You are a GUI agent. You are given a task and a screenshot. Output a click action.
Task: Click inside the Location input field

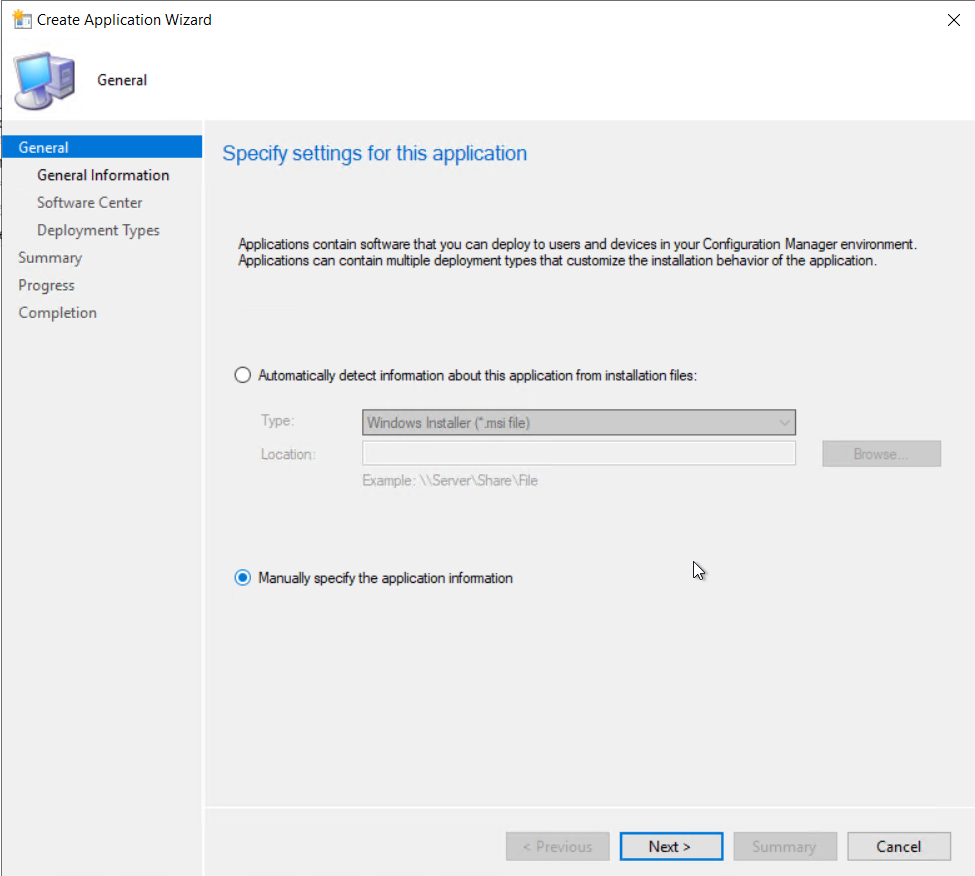pos(578,453)
